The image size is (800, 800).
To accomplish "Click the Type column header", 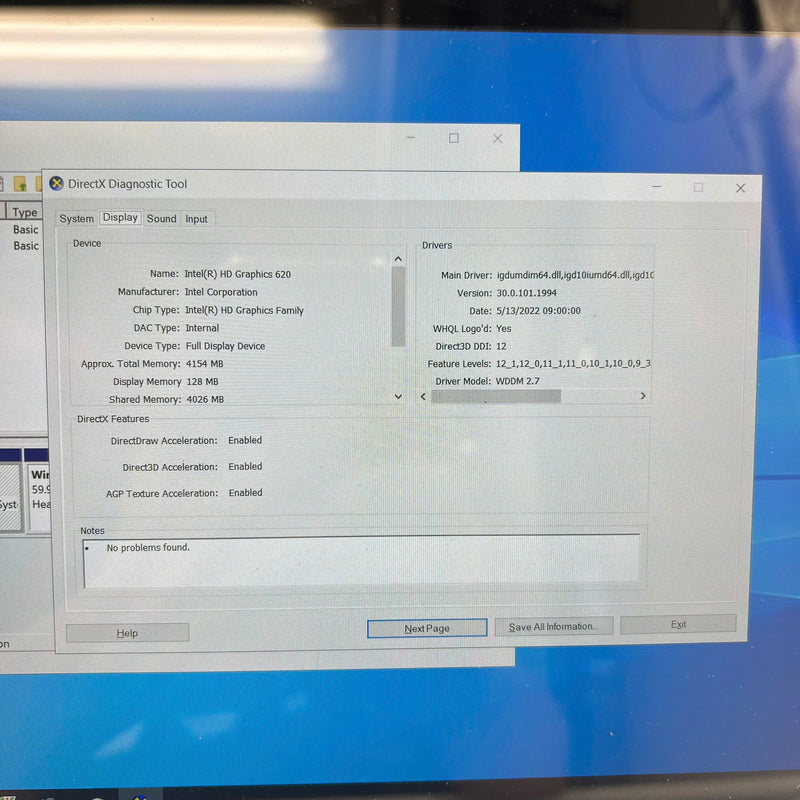I will [x=25, y=212].
